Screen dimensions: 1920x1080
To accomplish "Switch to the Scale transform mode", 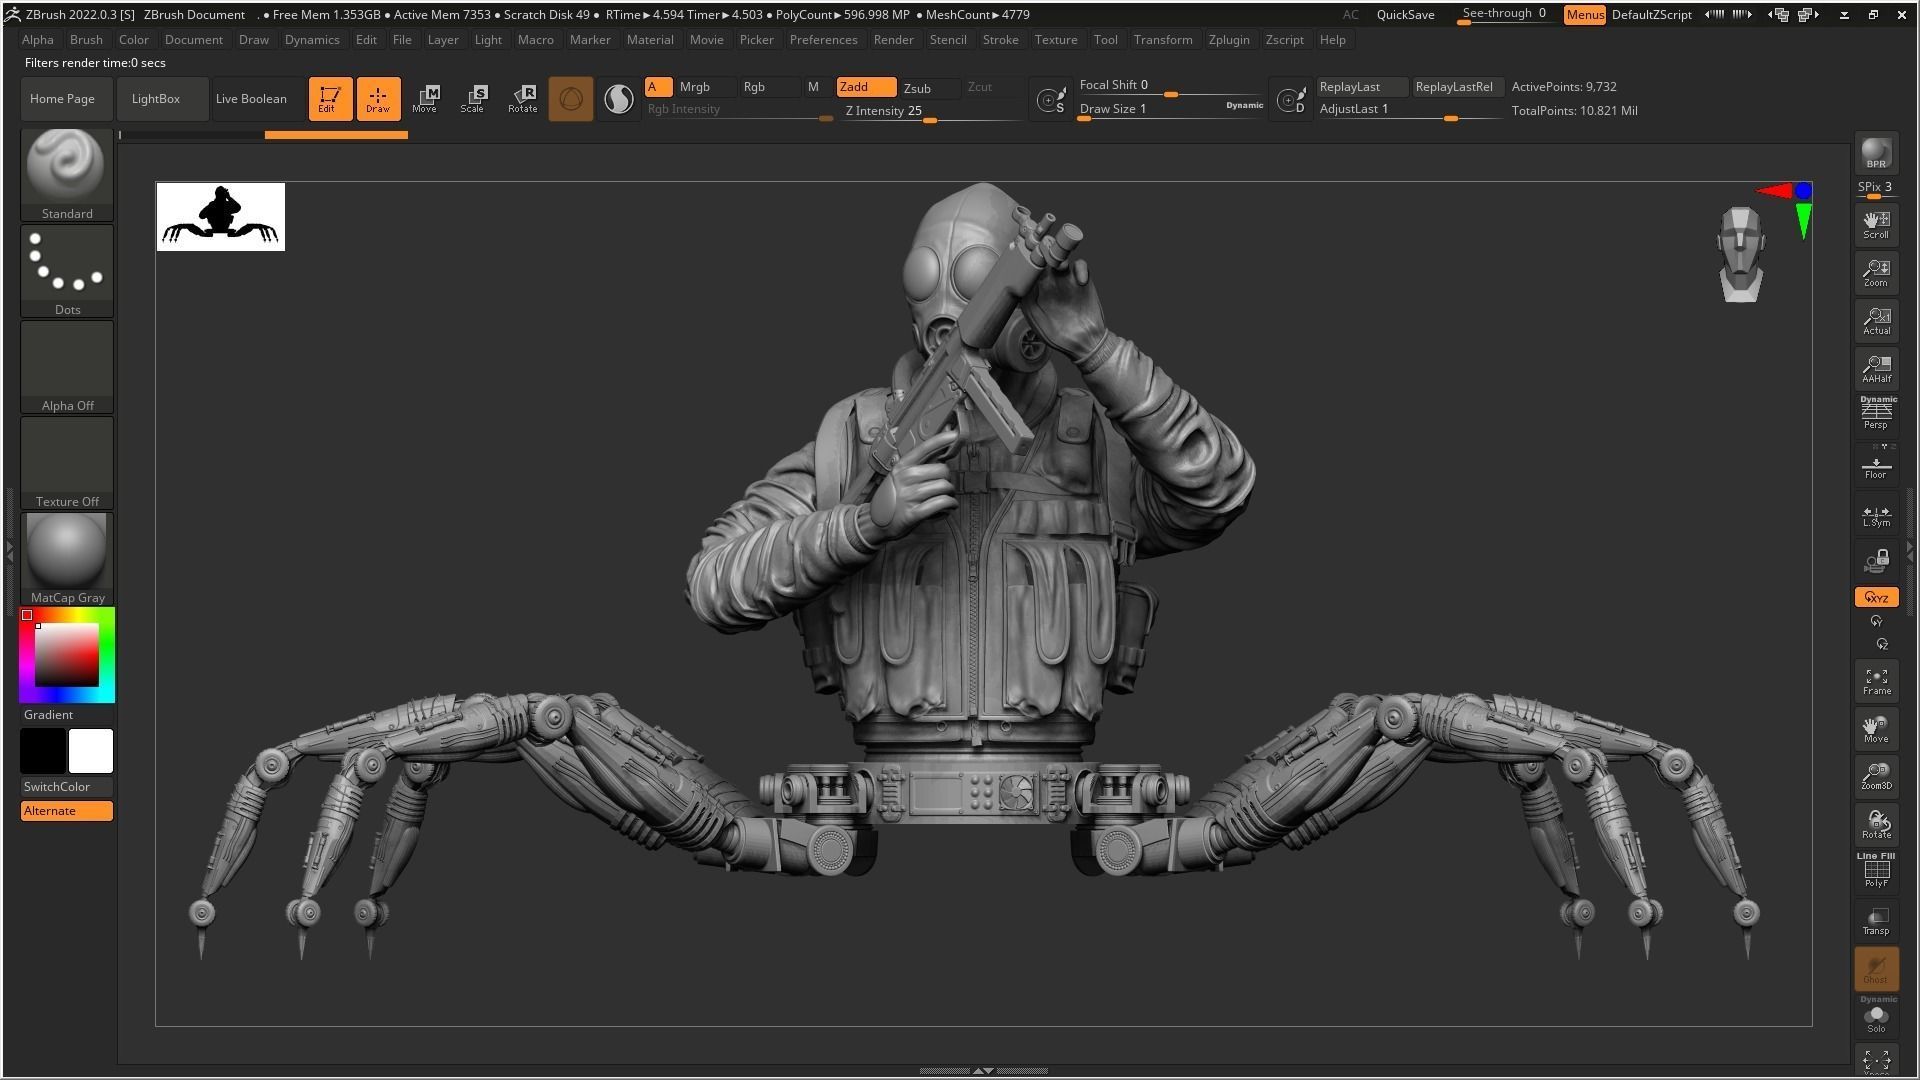I will click(x=473, y=98).
